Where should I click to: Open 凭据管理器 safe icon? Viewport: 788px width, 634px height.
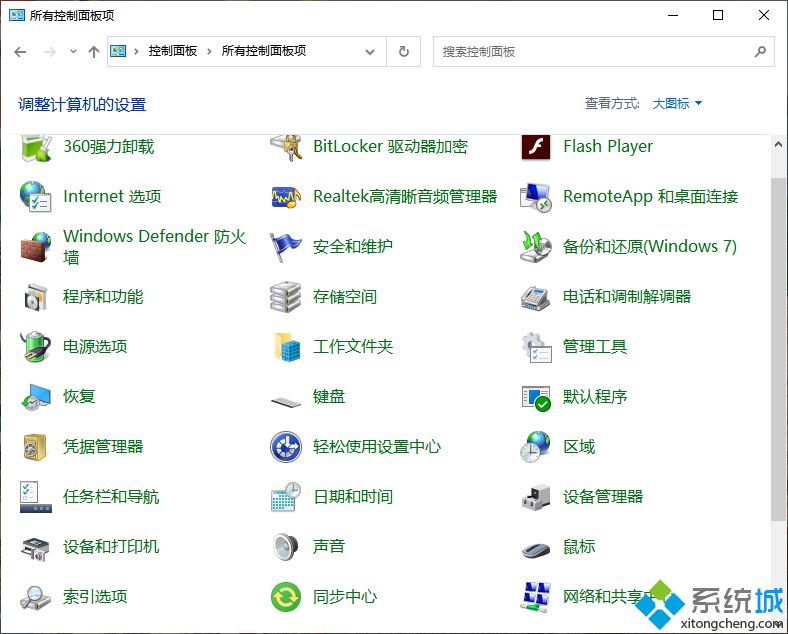point(35,447)
